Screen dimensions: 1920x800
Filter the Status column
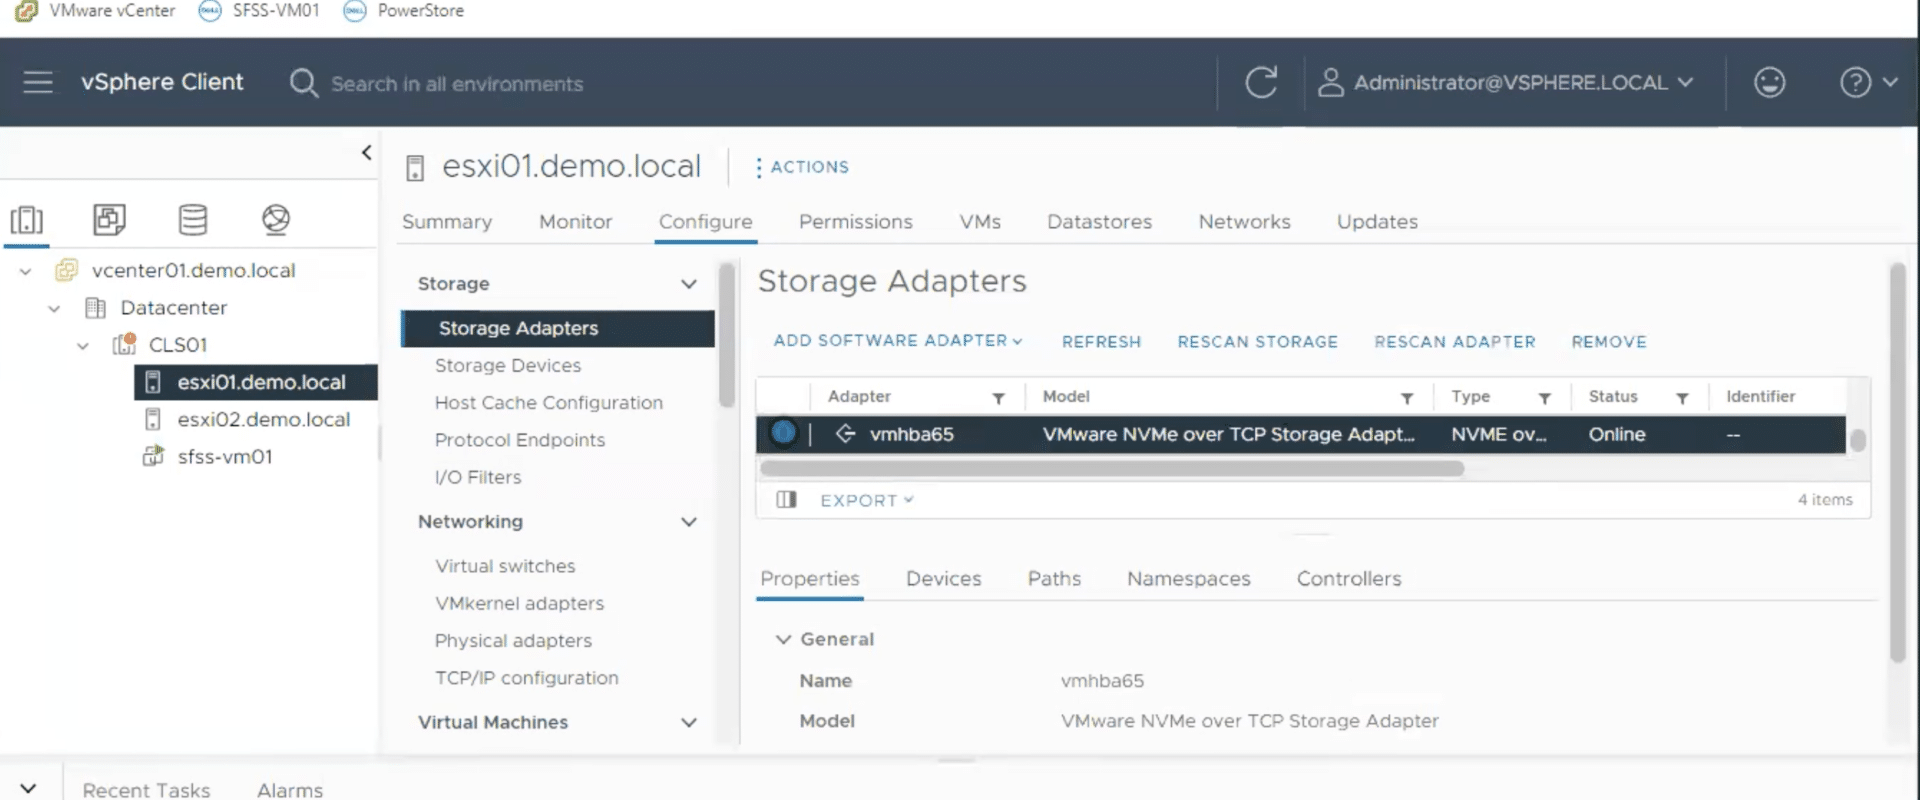1682,398
